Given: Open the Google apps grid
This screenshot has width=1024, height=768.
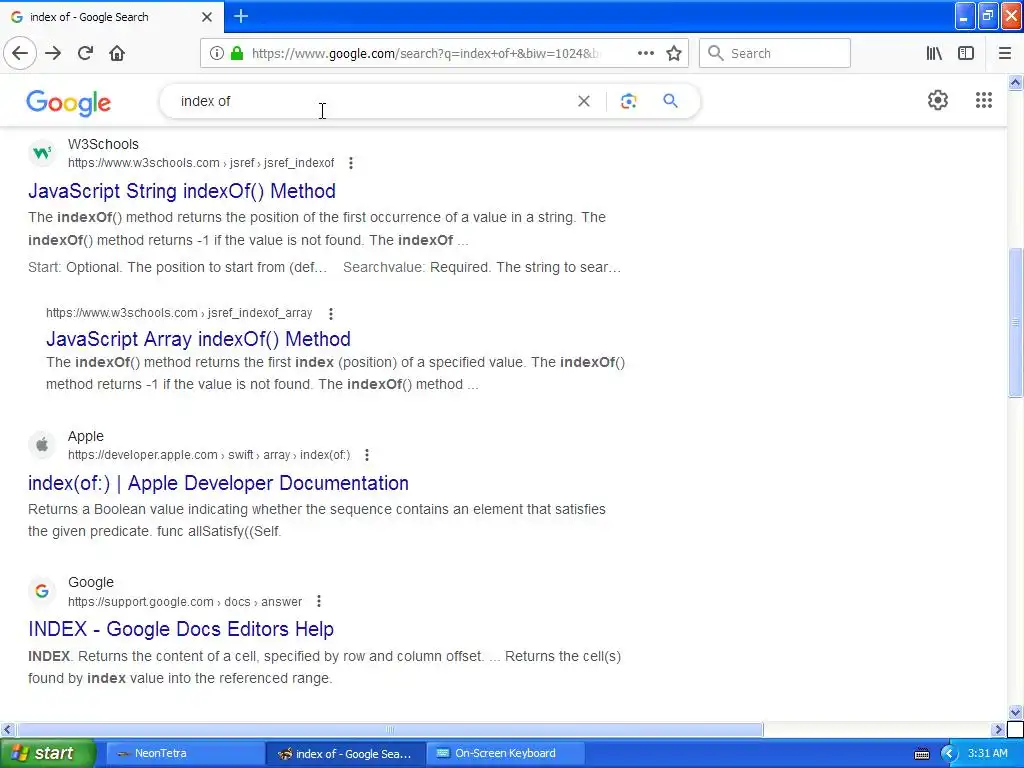Looking at the screenshot, I should pos(984,100).
